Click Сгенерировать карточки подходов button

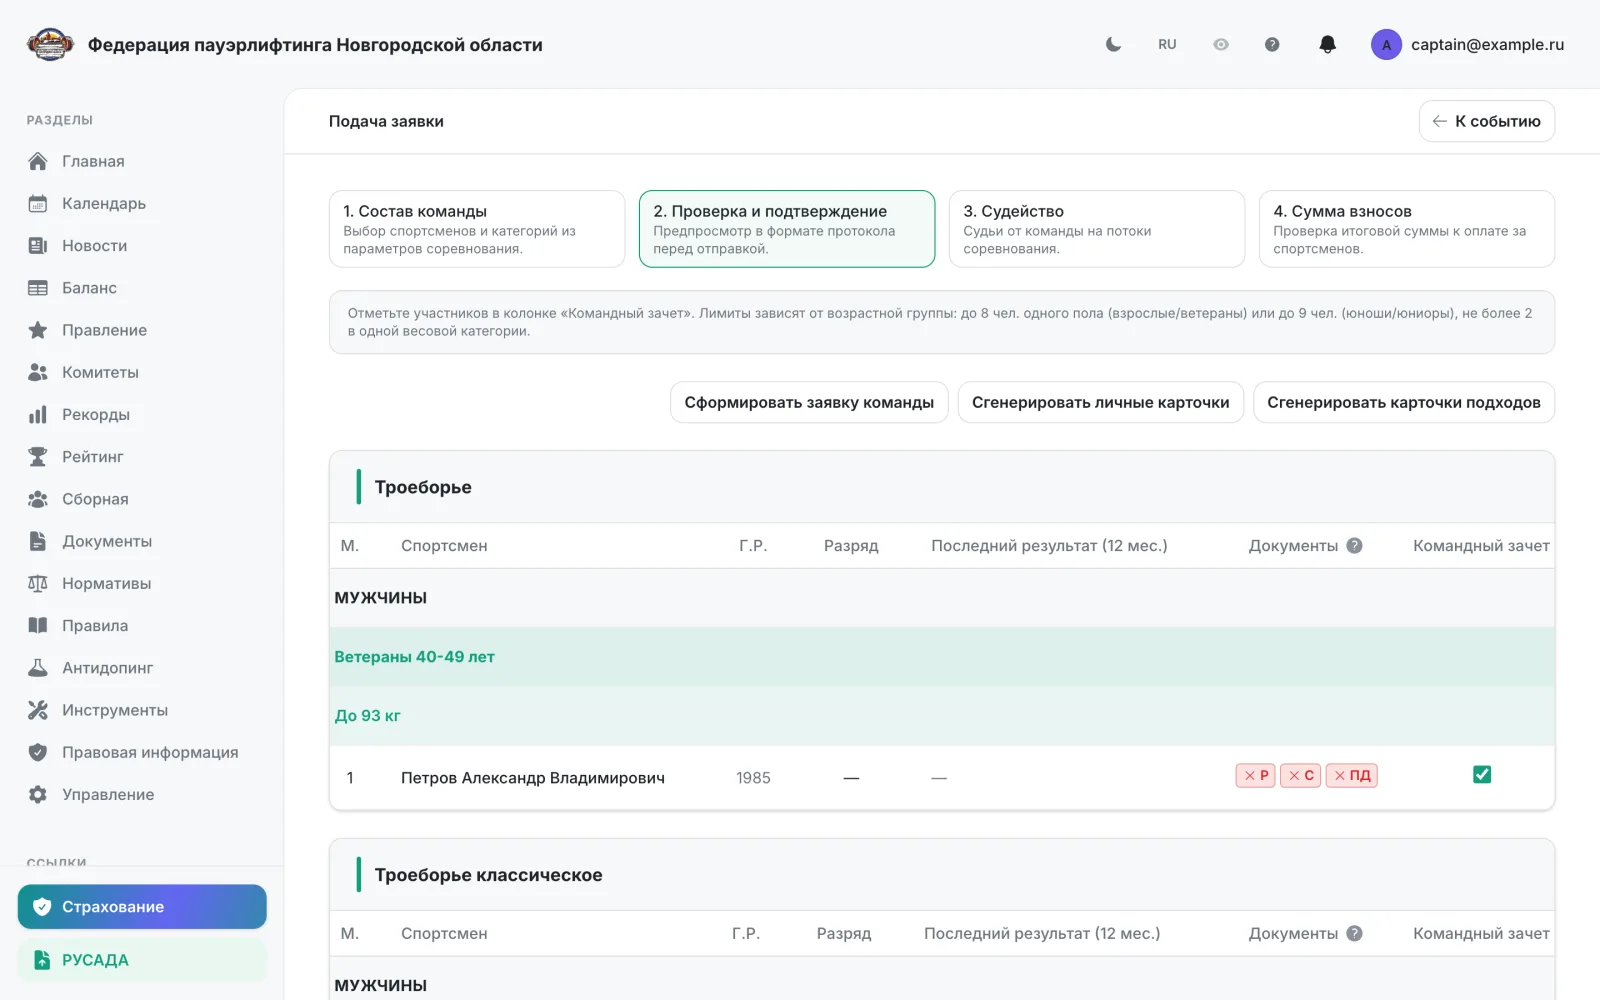click(x=1404, y=402)
